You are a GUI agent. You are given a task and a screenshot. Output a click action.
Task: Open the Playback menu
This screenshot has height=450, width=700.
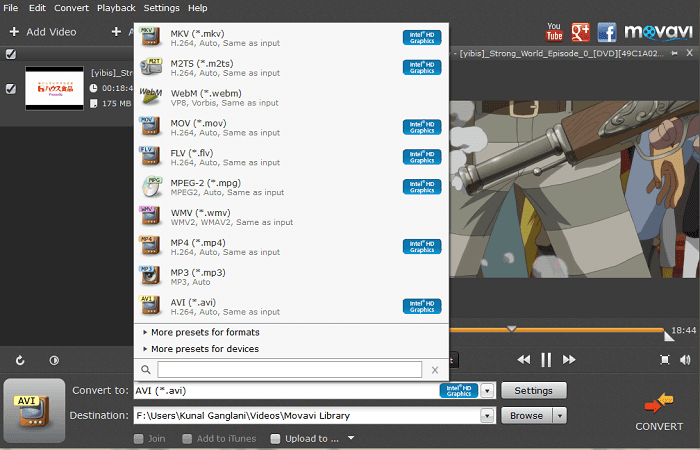click(x=116, y=8)
